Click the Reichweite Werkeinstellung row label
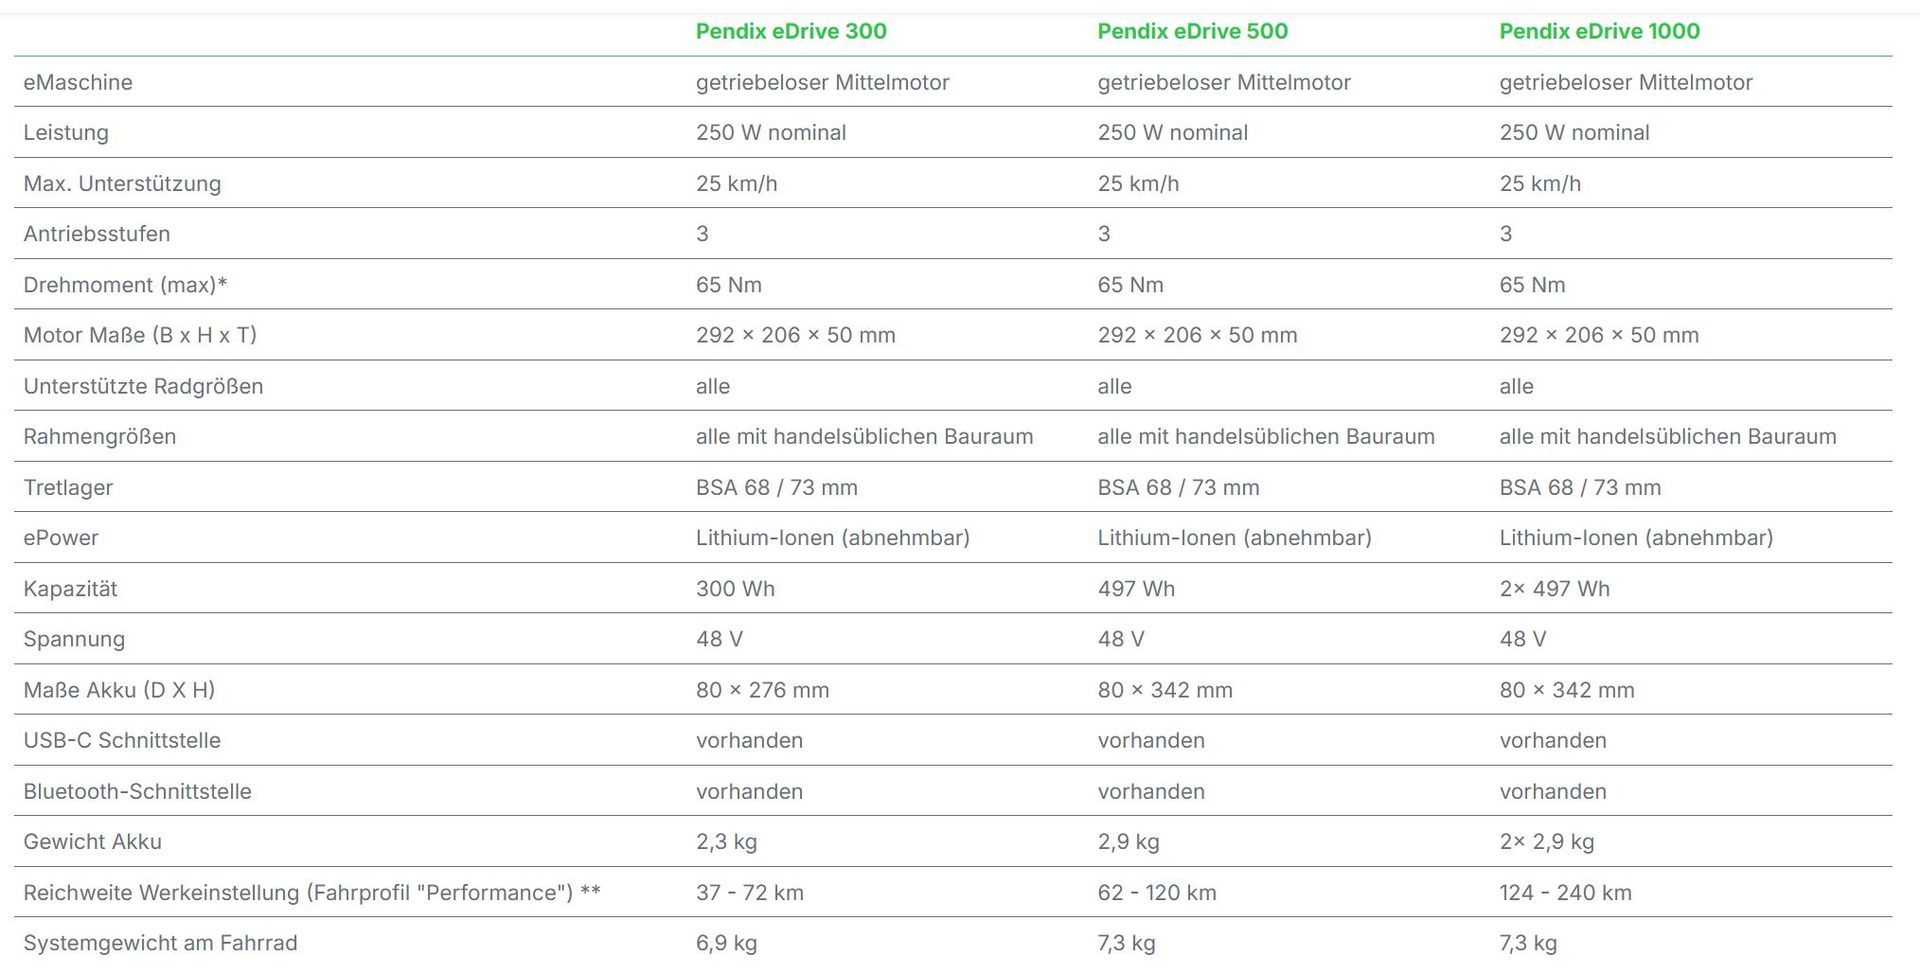 311,892
